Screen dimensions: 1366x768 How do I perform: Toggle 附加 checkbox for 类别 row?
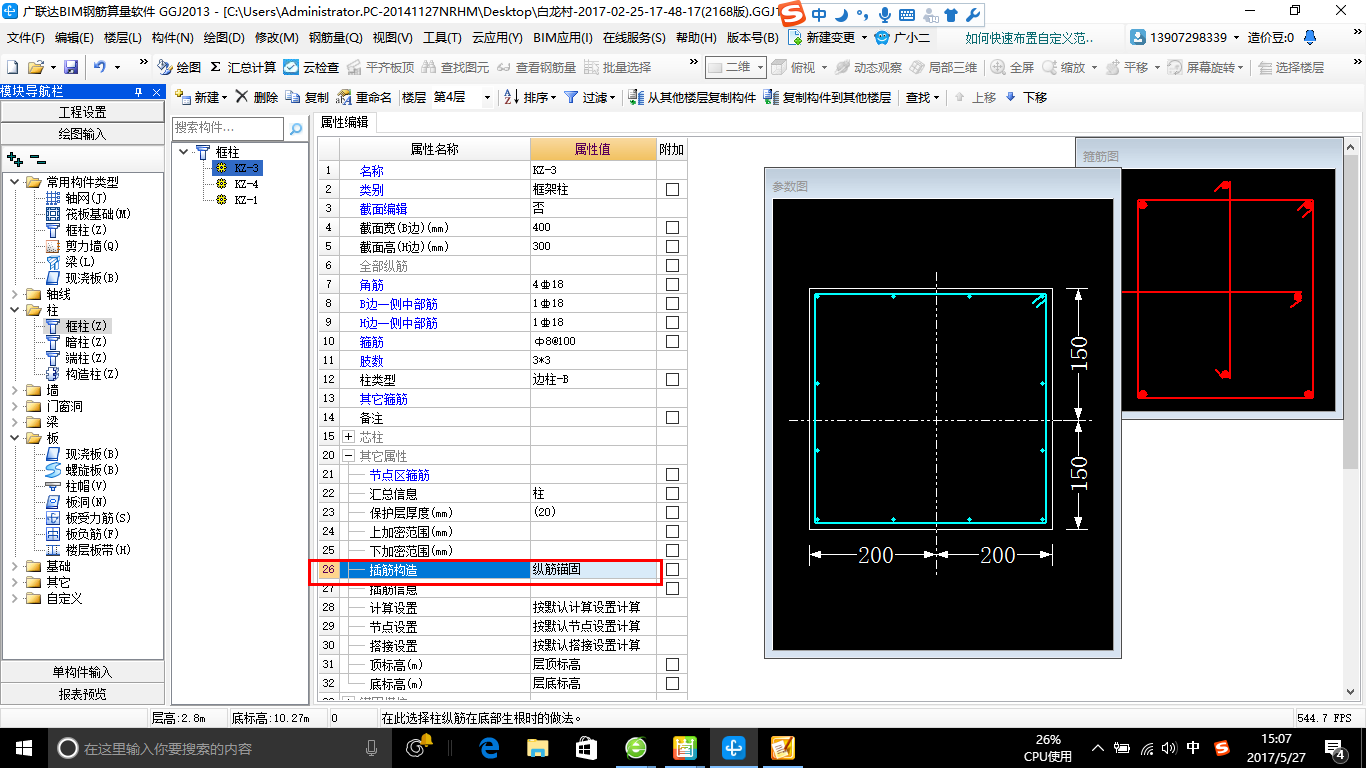point(672,190)
